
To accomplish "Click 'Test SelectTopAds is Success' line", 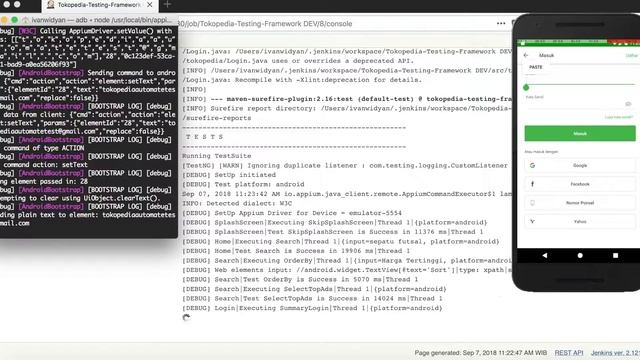I will pos(312,298).
